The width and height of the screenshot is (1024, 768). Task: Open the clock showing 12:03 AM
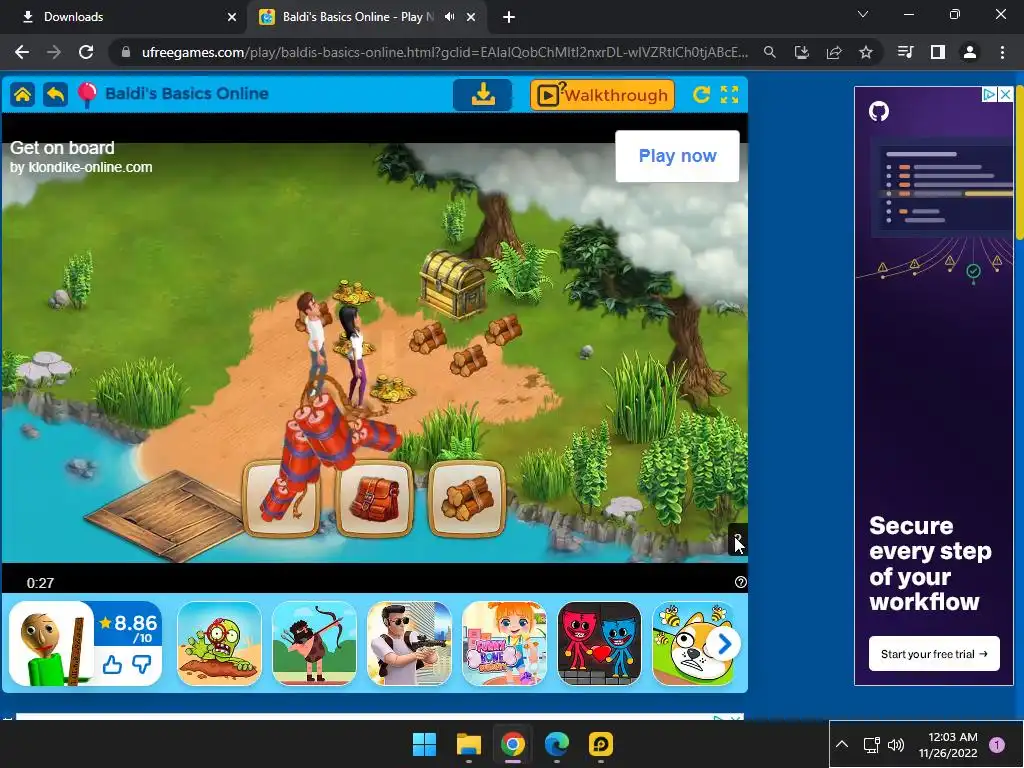948,745
